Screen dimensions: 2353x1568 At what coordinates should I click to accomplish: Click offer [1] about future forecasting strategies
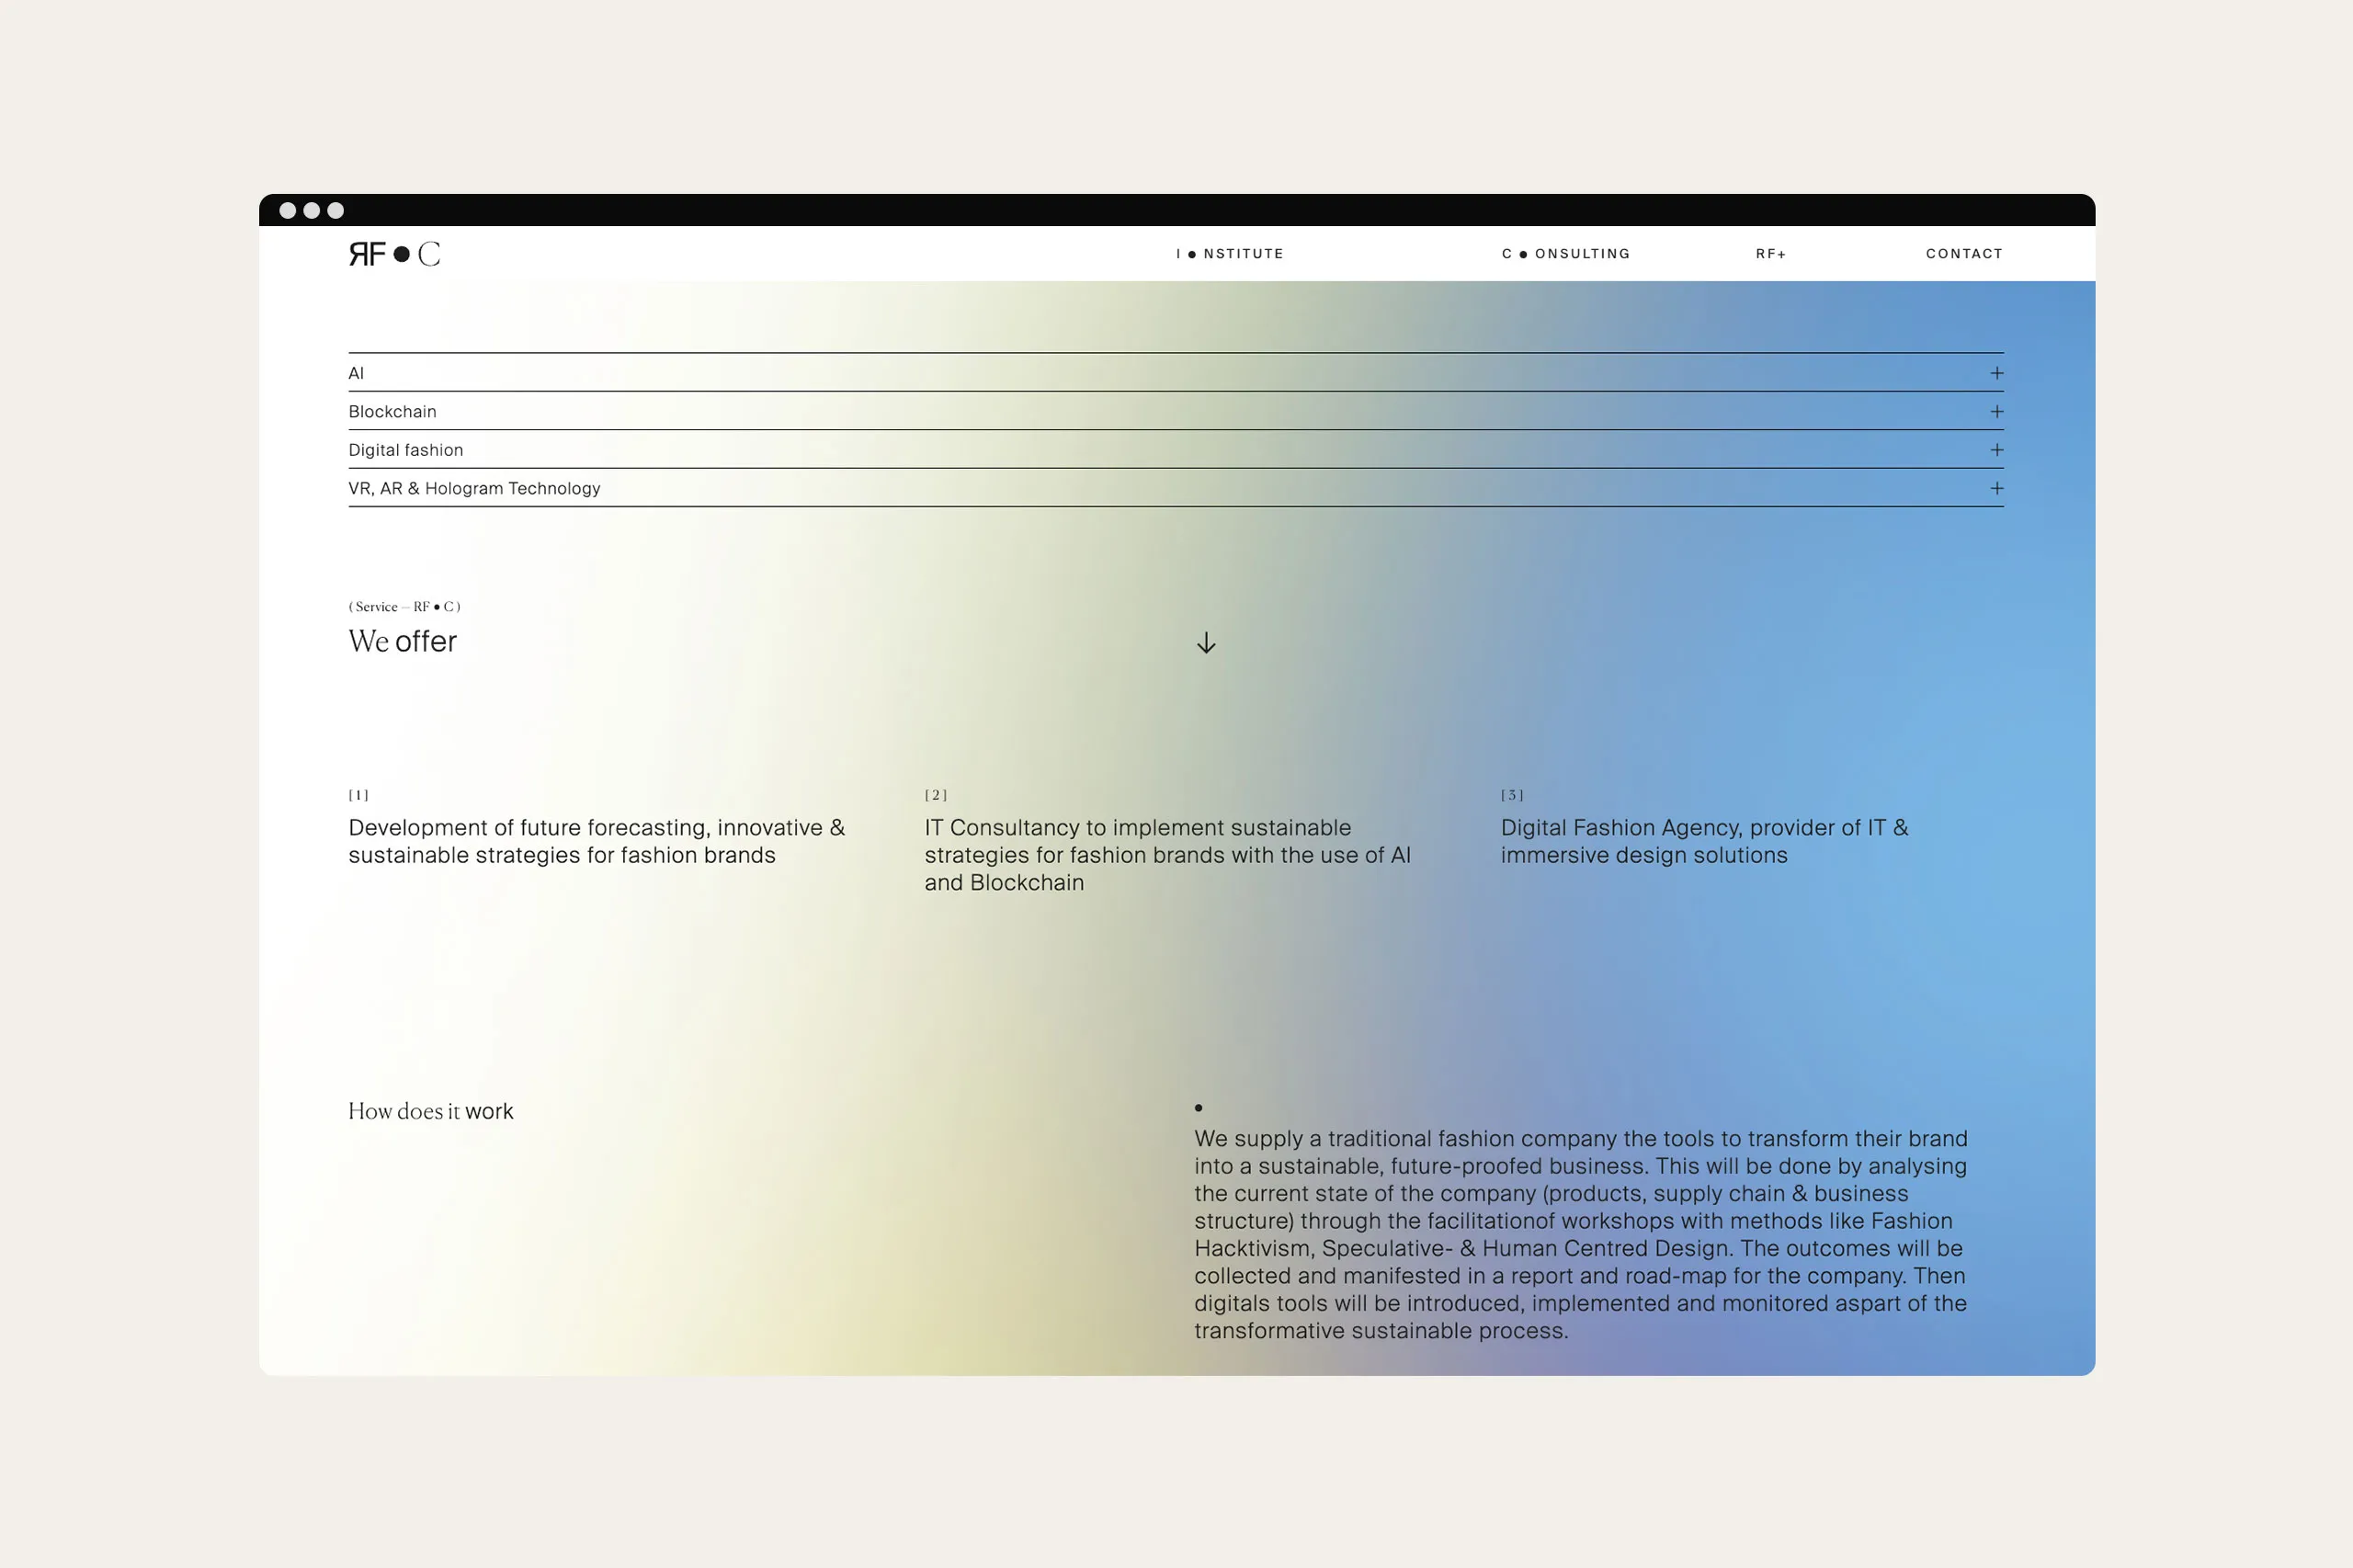click(x=595, y=841)
